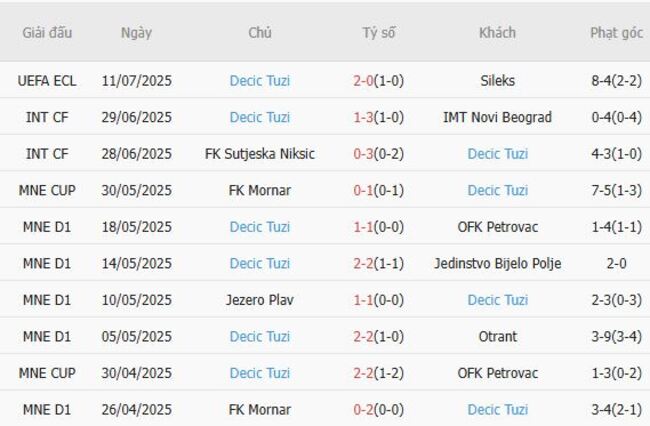Click OFK Petrovac in the 18/05/2025 row
Viewport: 650px width, 426px height.
coord(497,227)
